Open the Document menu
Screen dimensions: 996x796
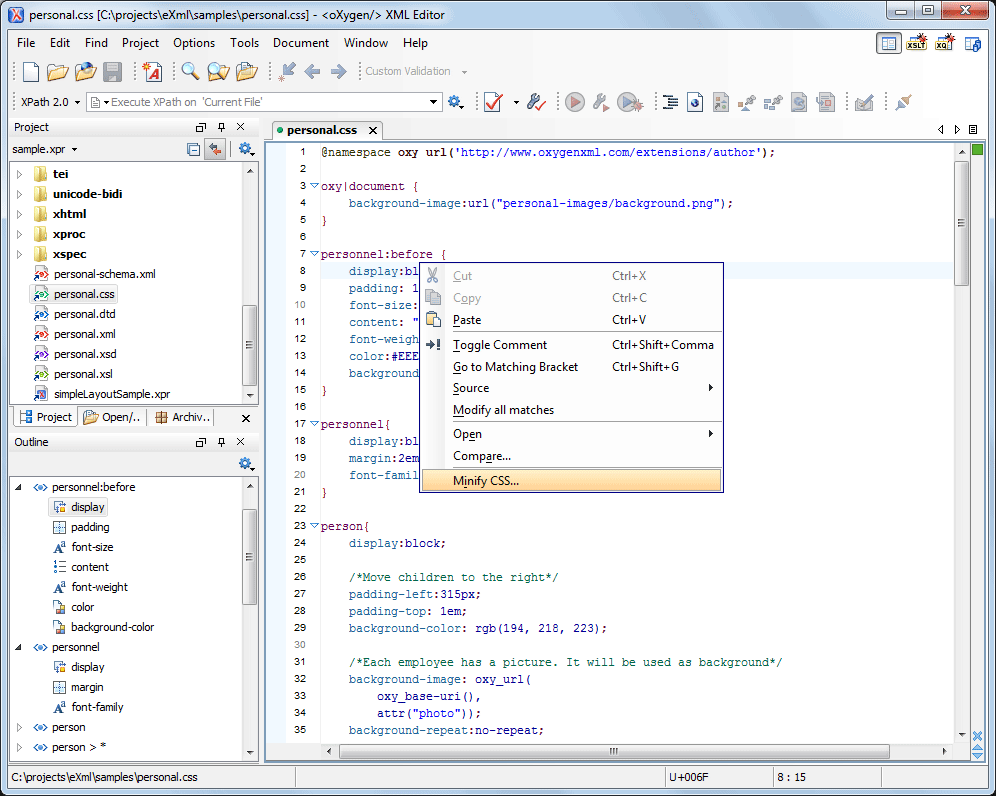pyautogui.click(x=300, y=43)
